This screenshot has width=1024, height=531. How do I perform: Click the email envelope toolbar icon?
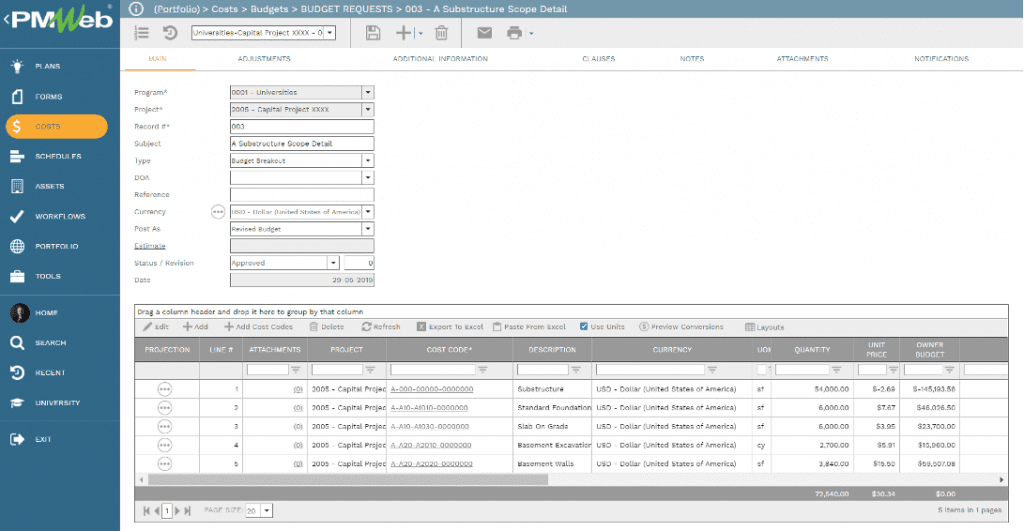point(484,33)
